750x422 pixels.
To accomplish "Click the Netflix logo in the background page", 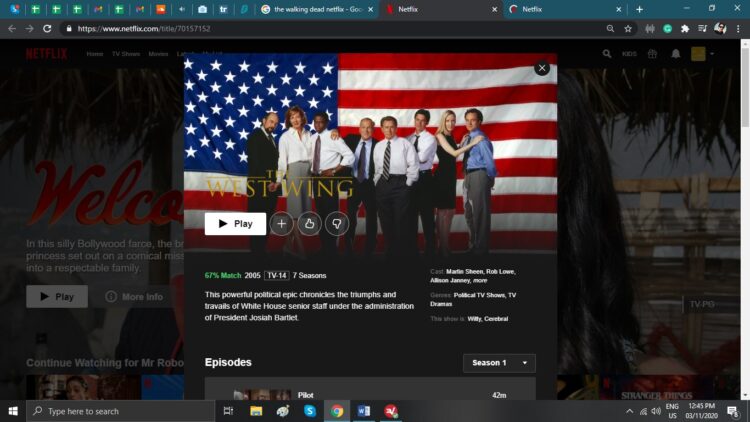I will 46,54.
